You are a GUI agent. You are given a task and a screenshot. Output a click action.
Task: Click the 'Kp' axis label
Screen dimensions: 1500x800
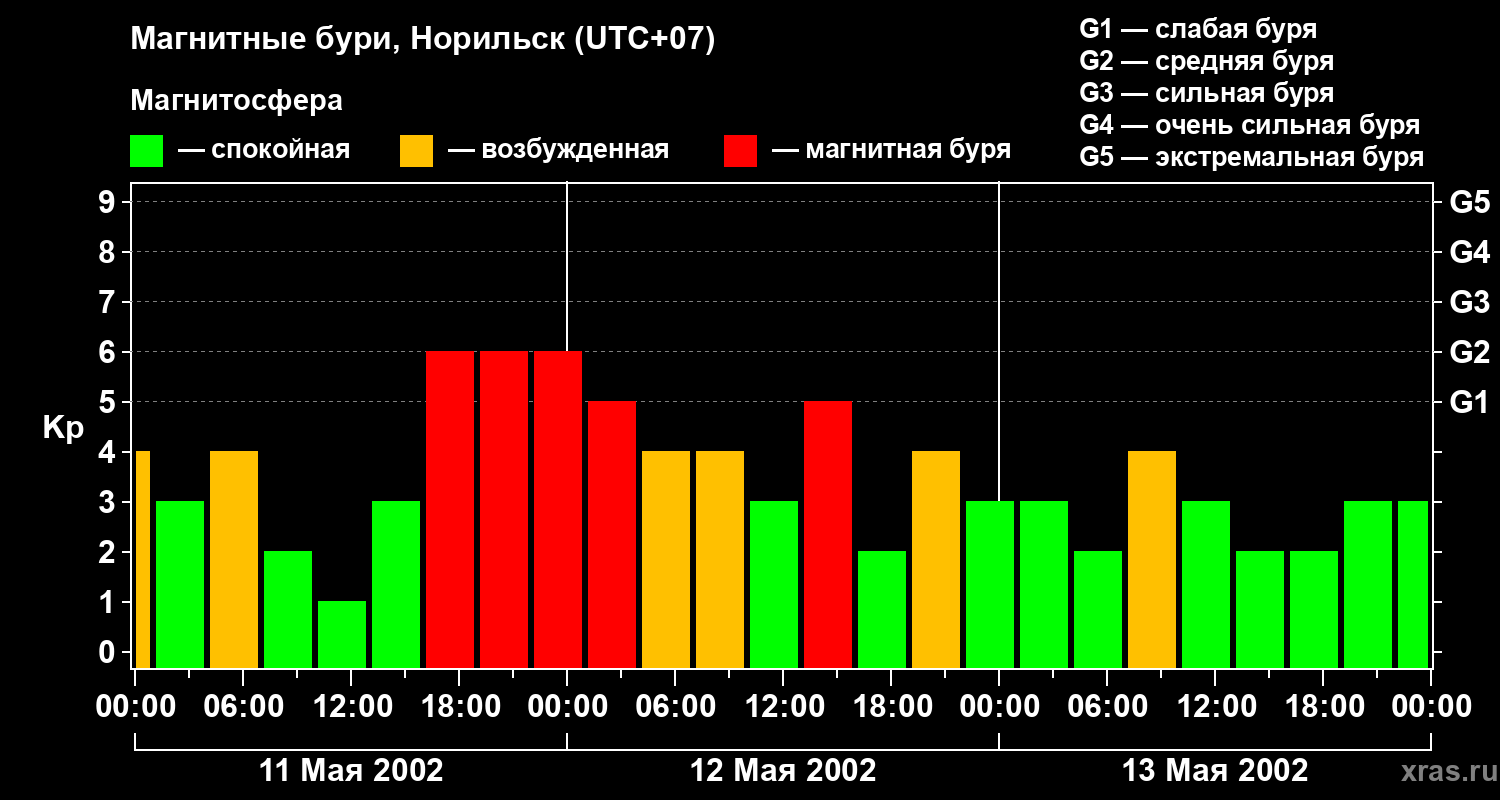tap(63, 428)
